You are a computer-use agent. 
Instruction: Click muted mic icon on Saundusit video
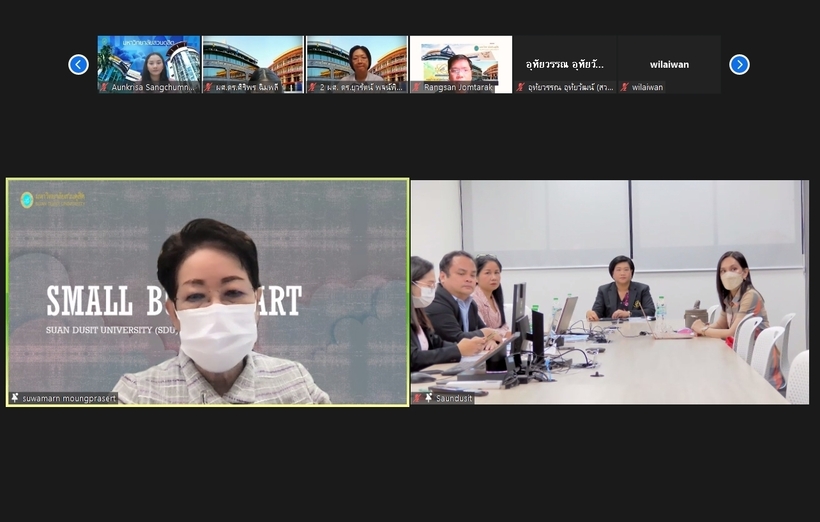[417, 399]
